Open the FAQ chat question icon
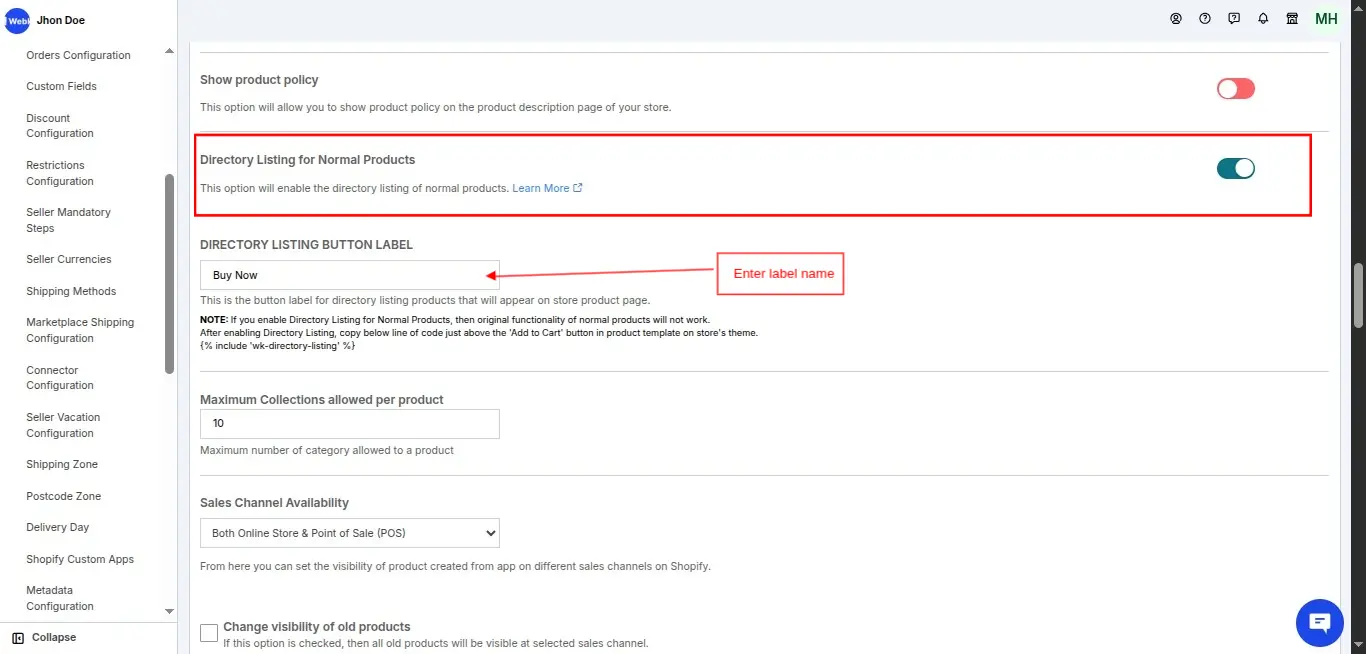Screen dimensions: 1366x654 pyautogui.click(x=1234, y=18)
